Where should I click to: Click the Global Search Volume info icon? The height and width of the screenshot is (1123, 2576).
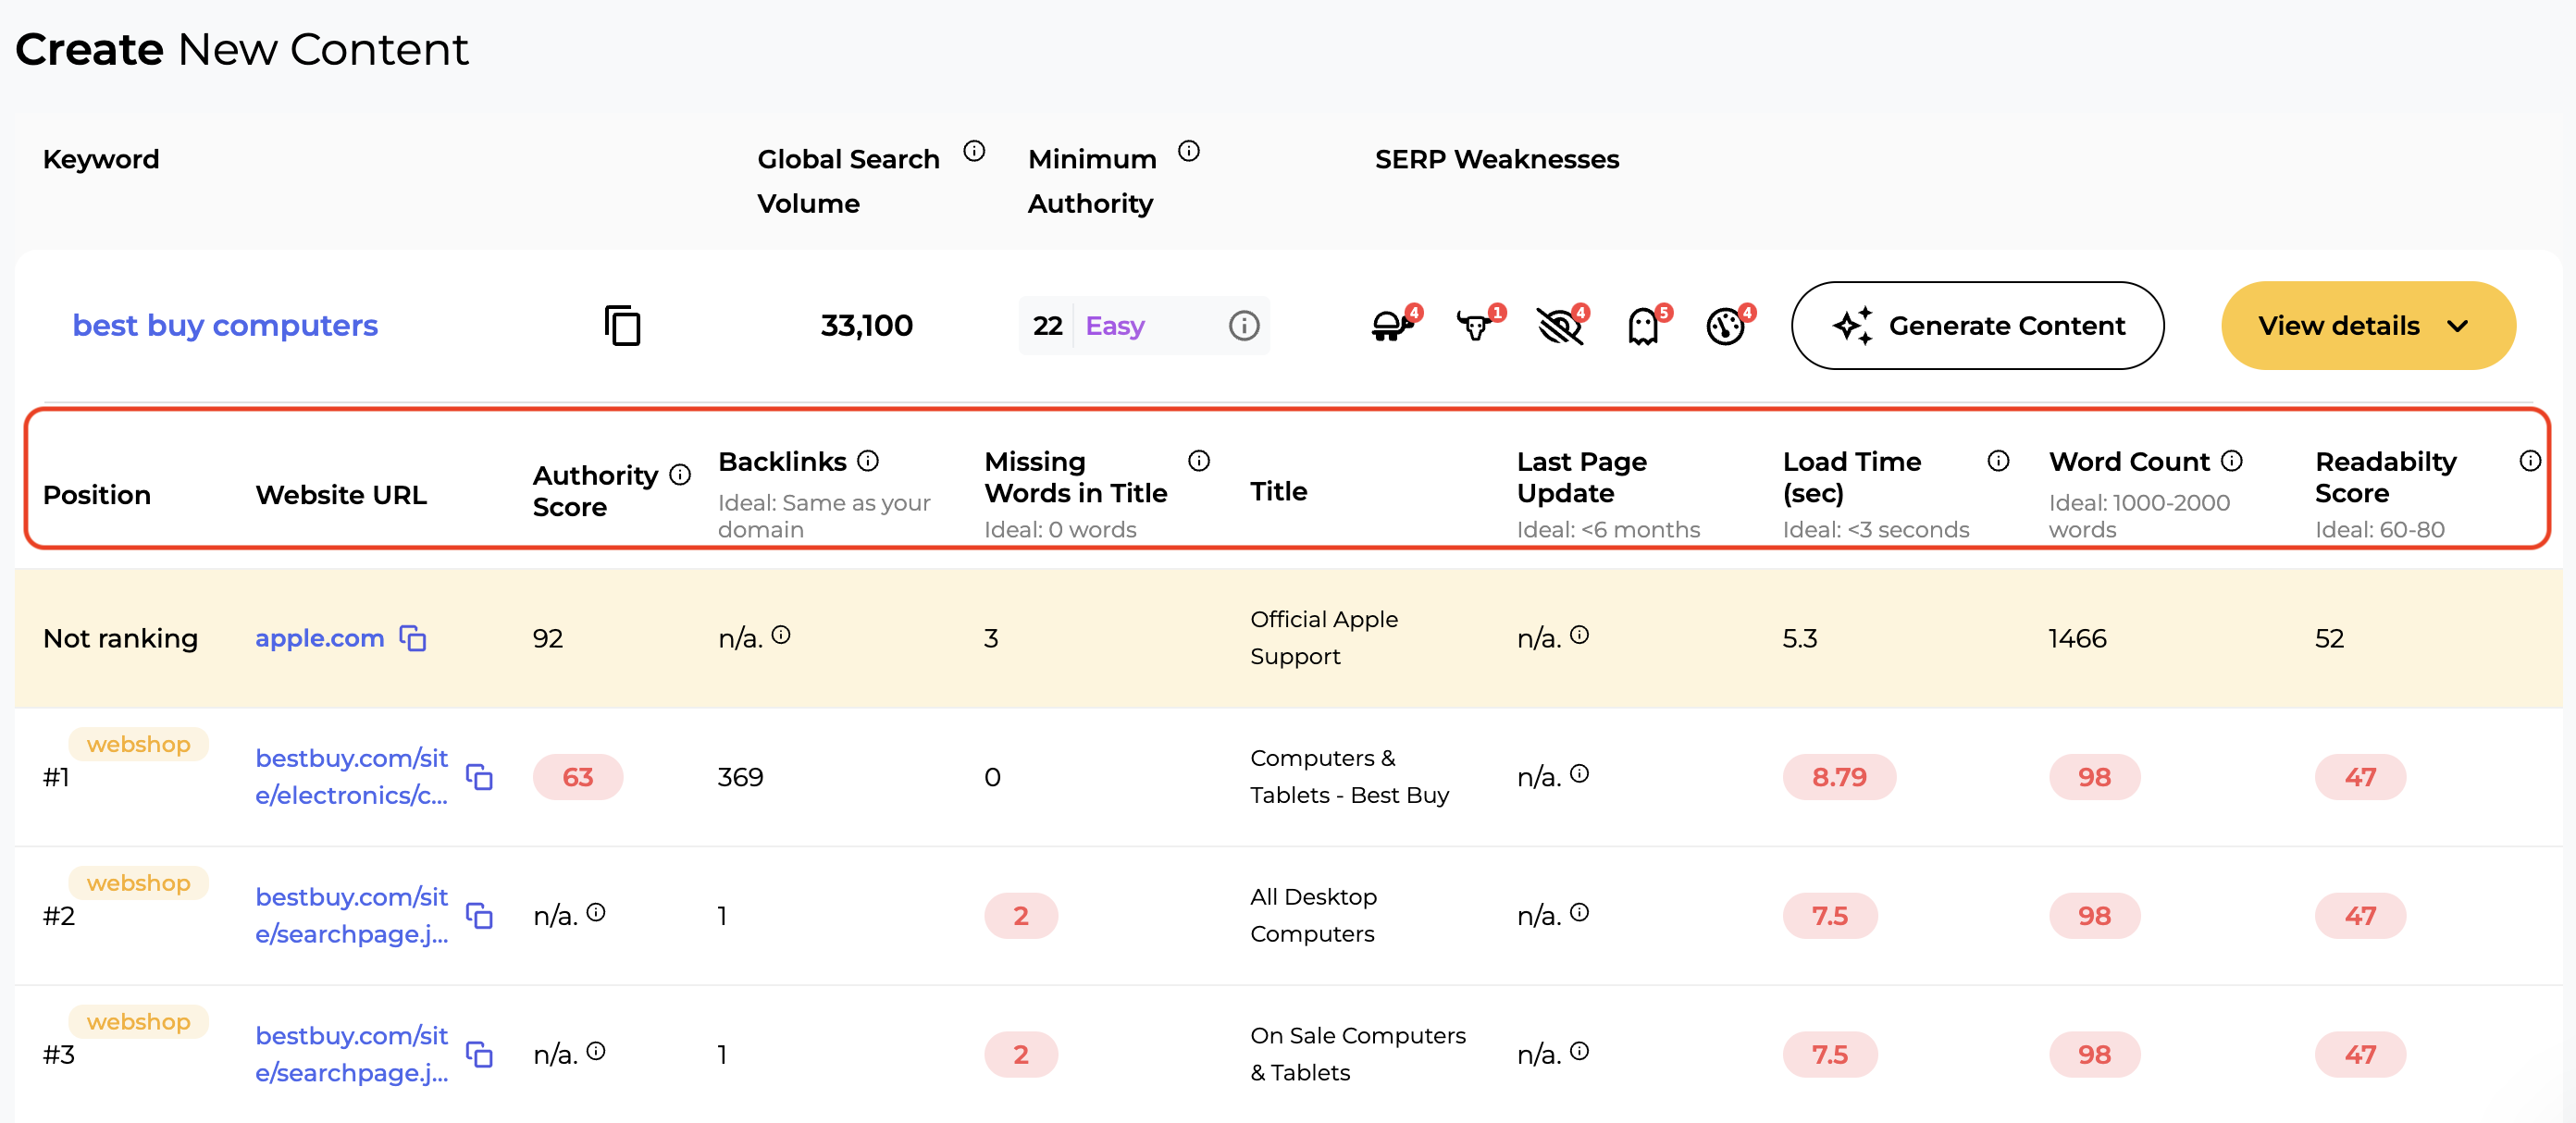(x=974, y=151)
